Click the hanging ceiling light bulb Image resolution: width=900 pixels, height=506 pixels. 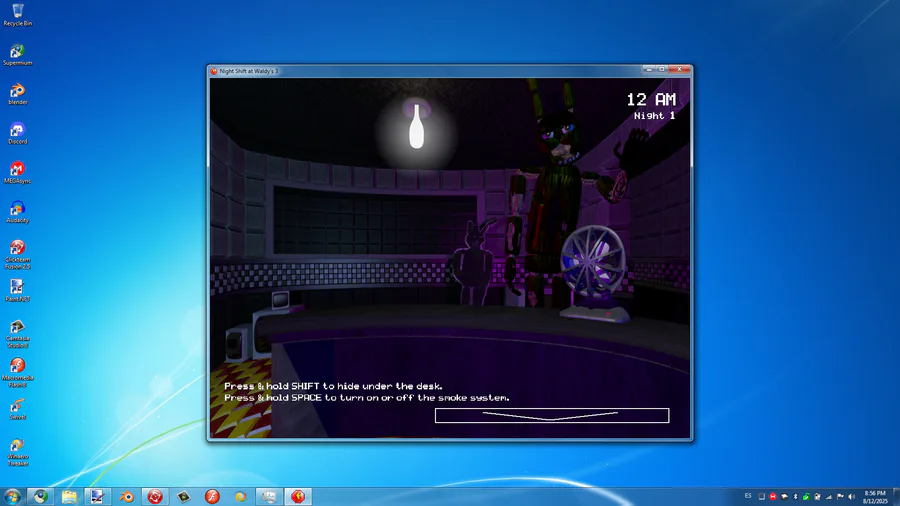click(416, 126)
